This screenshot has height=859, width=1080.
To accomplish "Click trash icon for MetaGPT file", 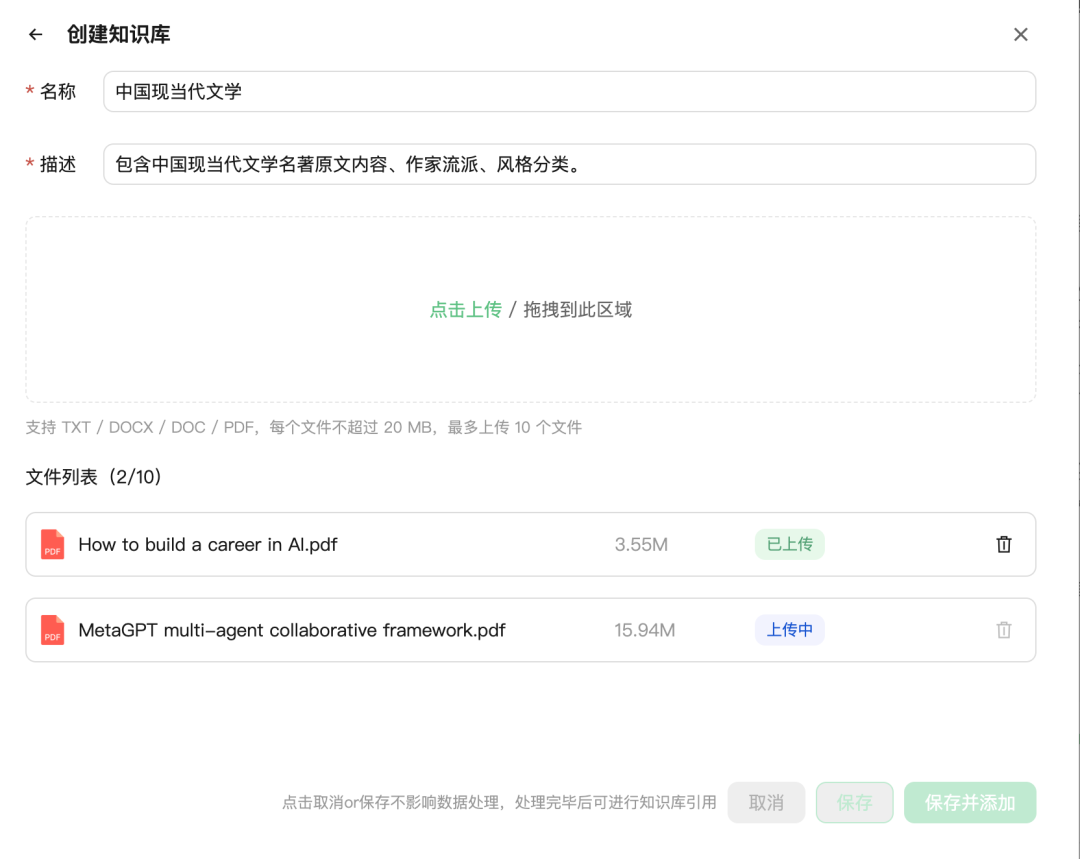I will click(1004, 631).
